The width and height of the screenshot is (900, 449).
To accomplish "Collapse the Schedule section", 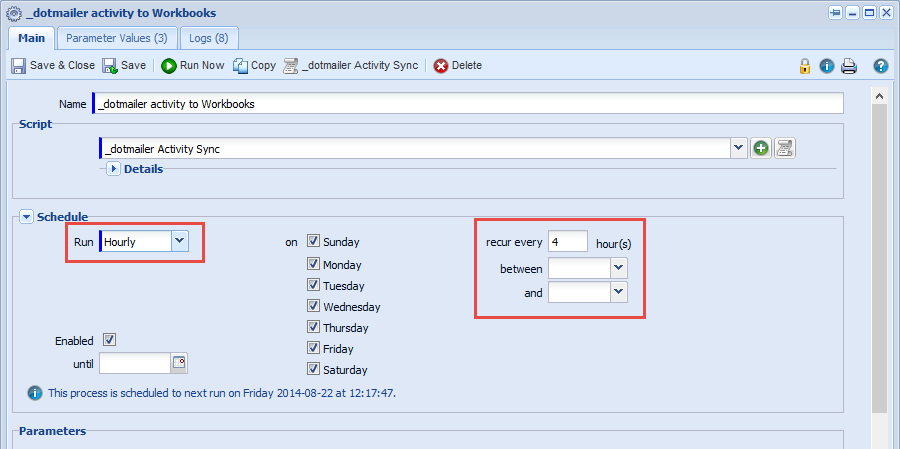I will pyautogui.click(x=27, y=217).
